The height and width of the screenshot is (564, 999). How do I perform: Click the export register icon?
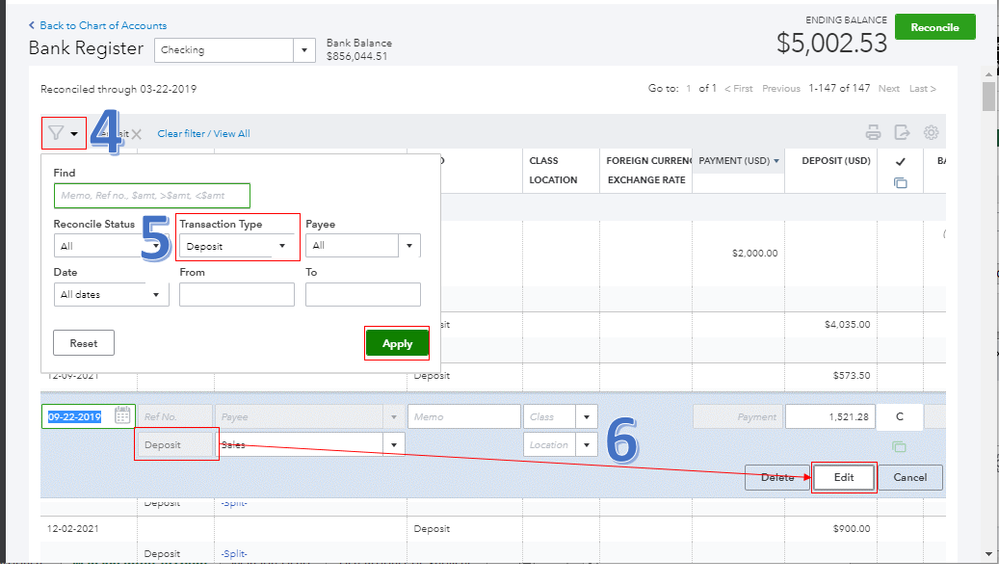click(x=902, y=133)
